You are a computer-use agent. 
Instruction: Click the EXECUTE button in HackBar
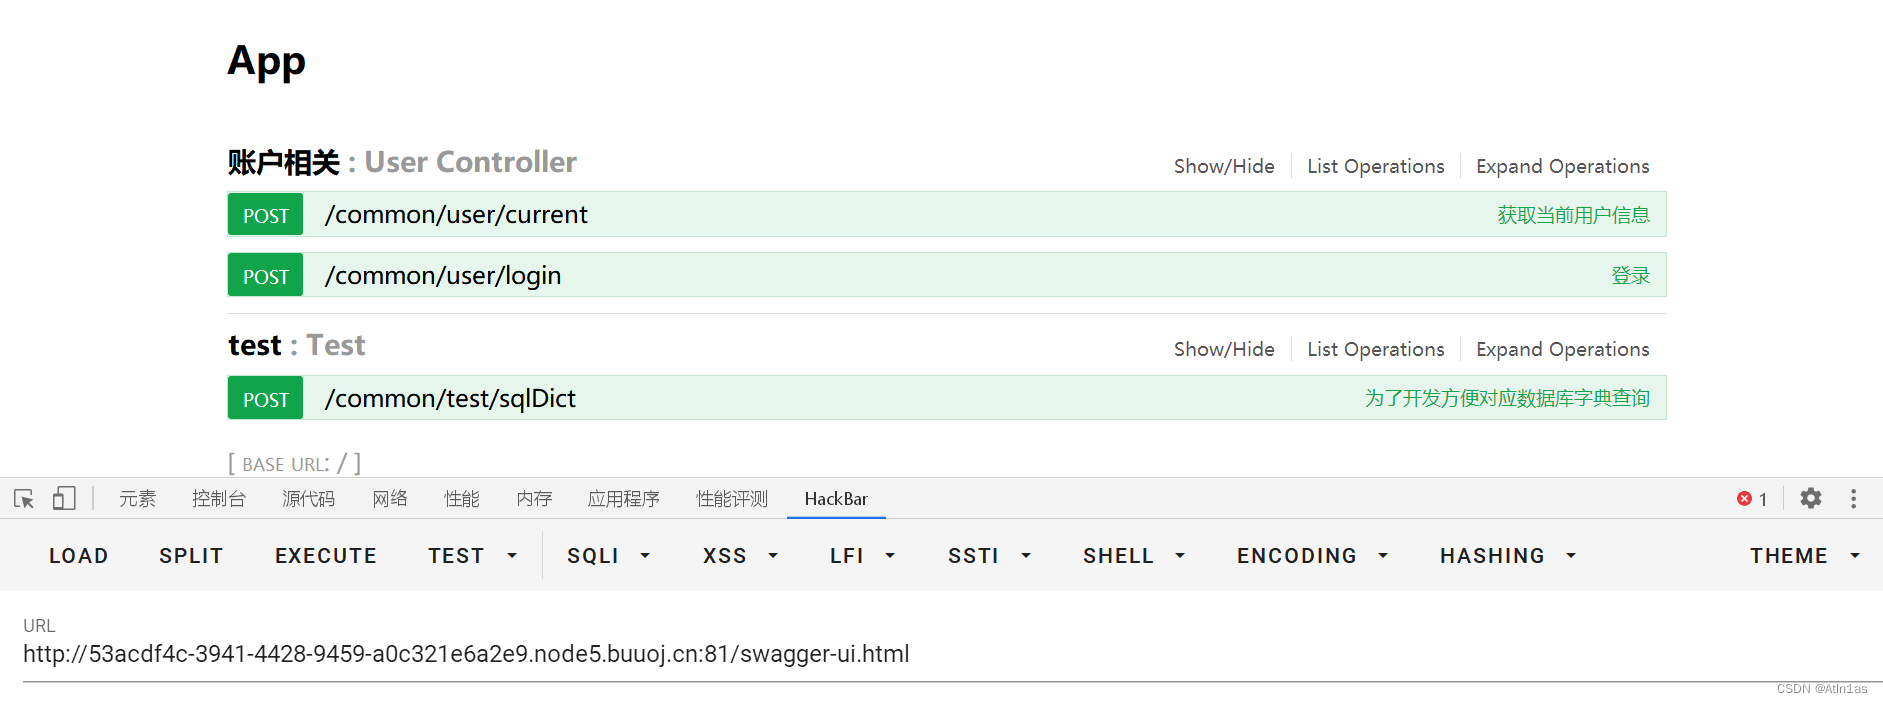[326, 555]
